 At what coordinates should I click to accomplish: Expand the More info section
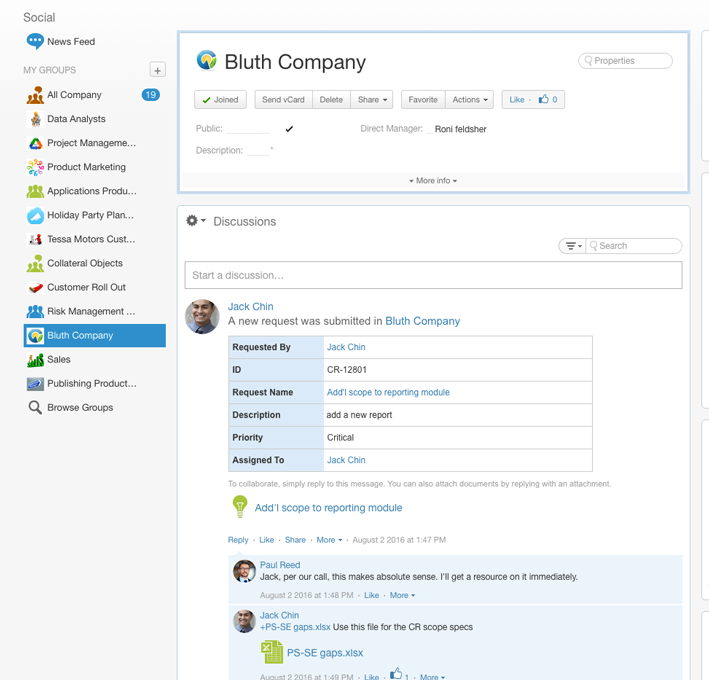433,180
